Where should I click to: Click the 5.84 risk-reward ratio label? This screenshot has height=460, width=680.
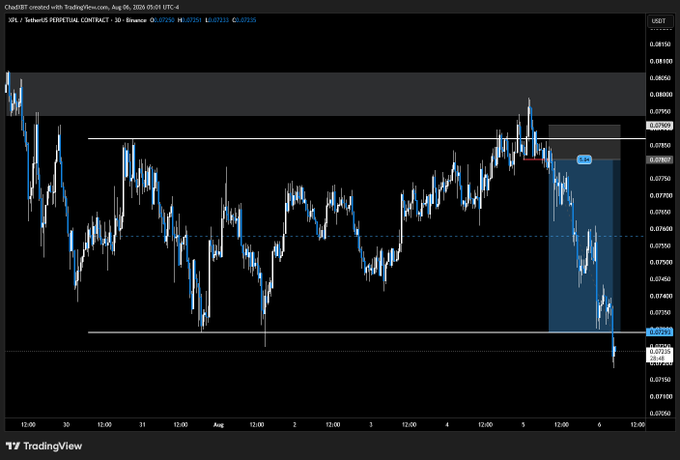click(x=584, y=160)
